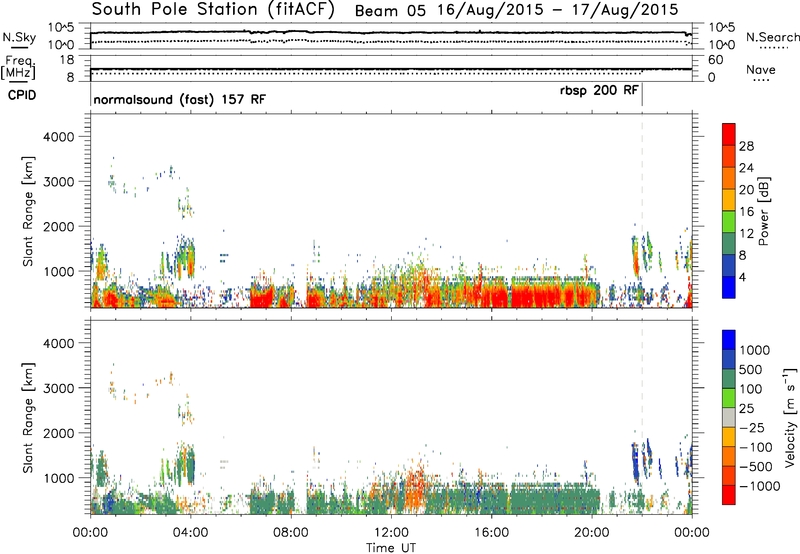Click the 'CPID' row label
800x554 pixels.
pos(22,95)
